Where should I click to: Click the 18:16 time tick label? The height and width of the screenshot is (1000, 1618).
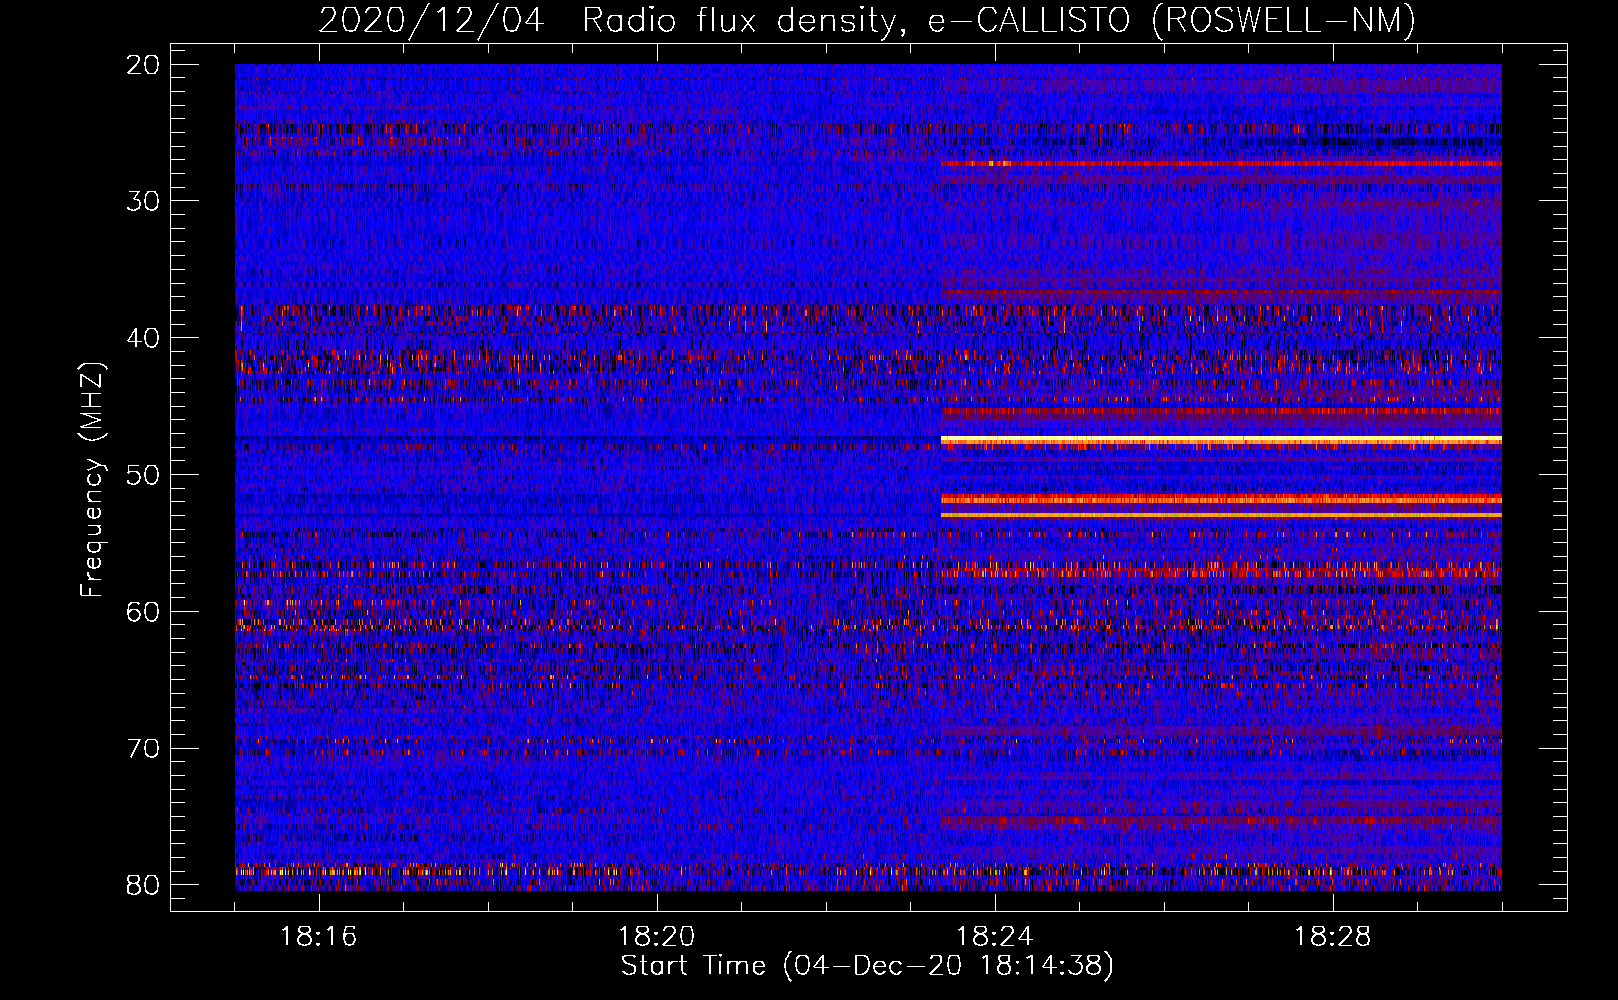319,937
